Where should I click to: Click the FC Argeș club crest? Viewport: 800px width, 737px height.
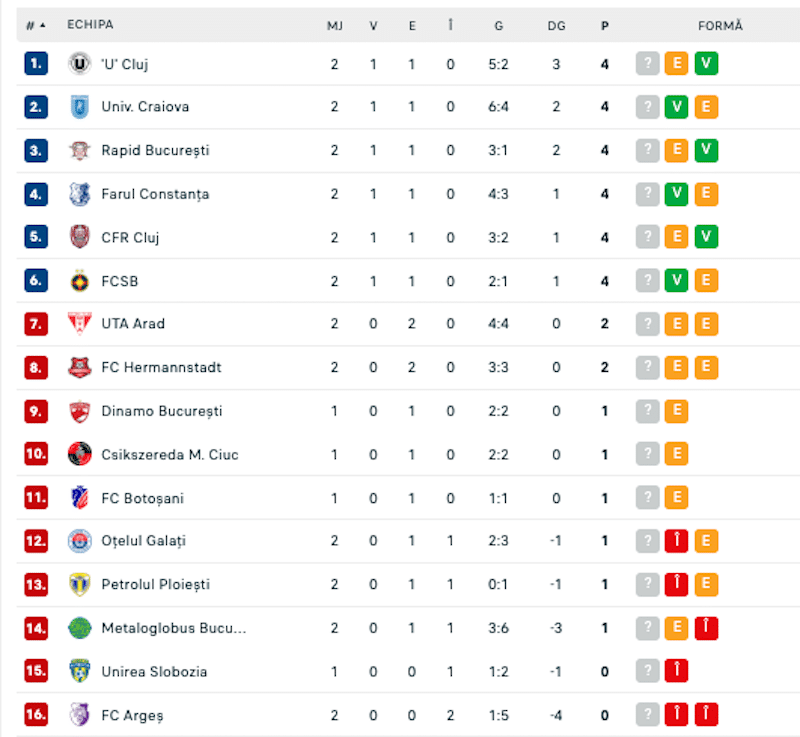[x=80, y=715]
